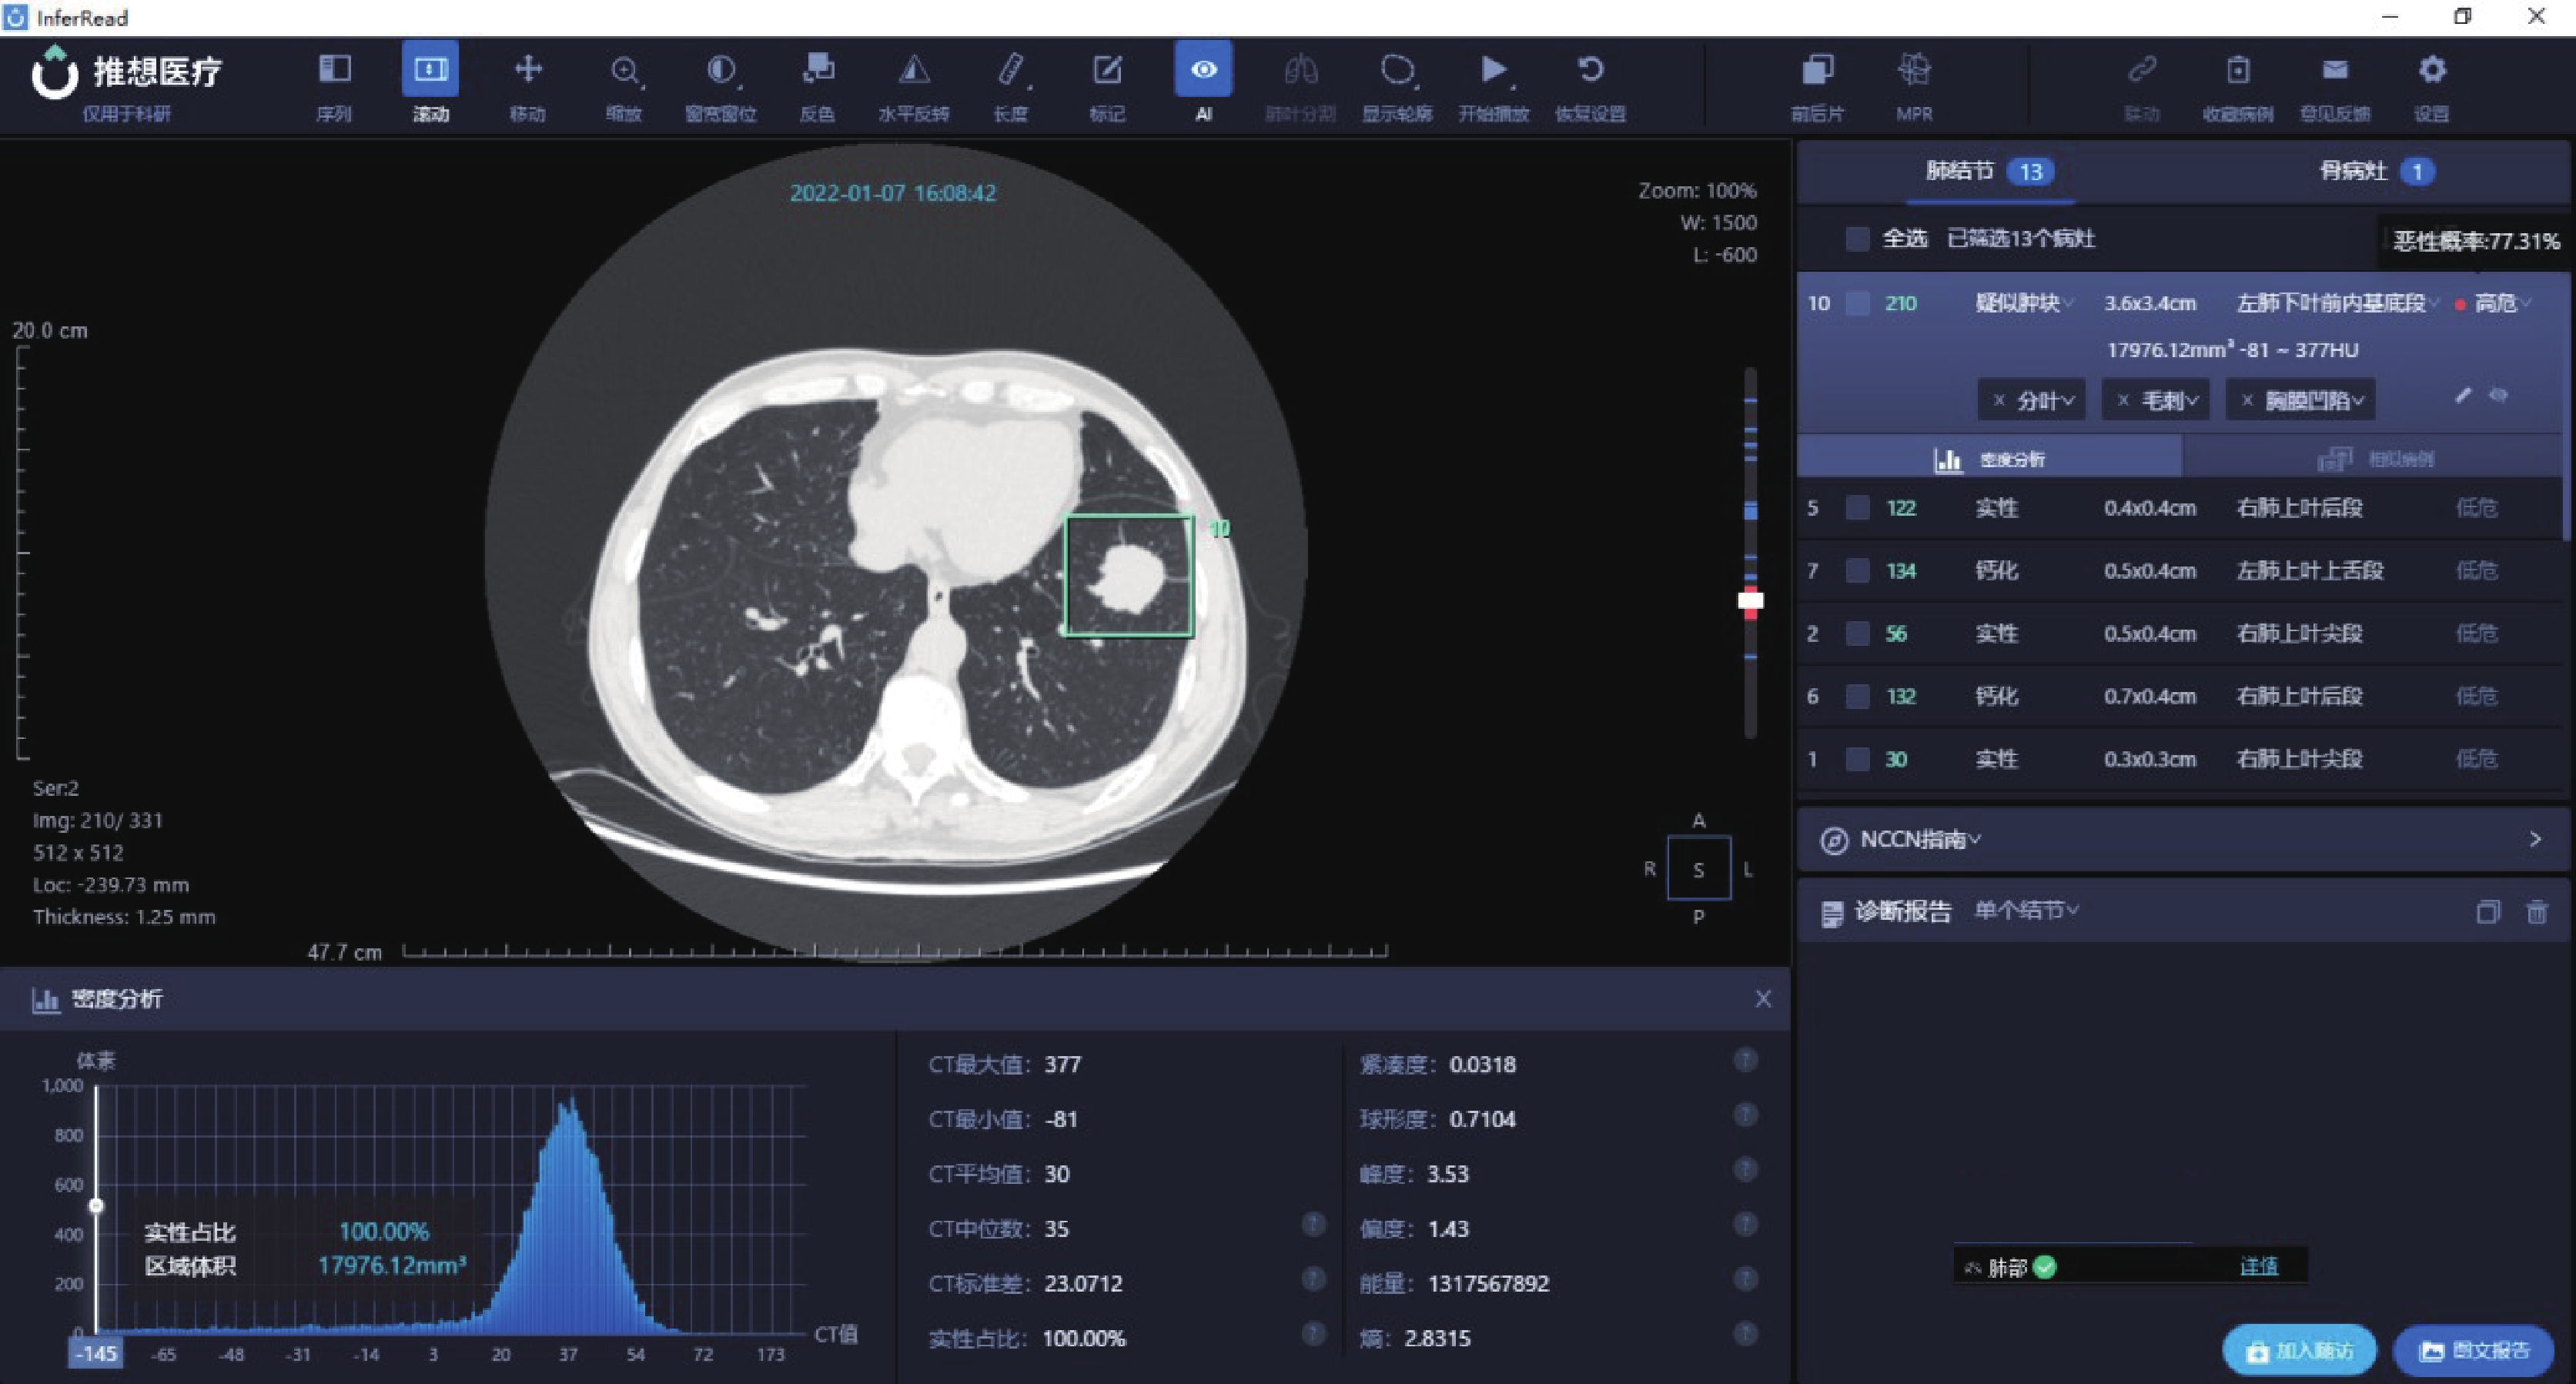Select the 移动 (Move) tool
The width and height of the screenshot is (2576, 1384).
pyautogui.click(x=527, y=86)
